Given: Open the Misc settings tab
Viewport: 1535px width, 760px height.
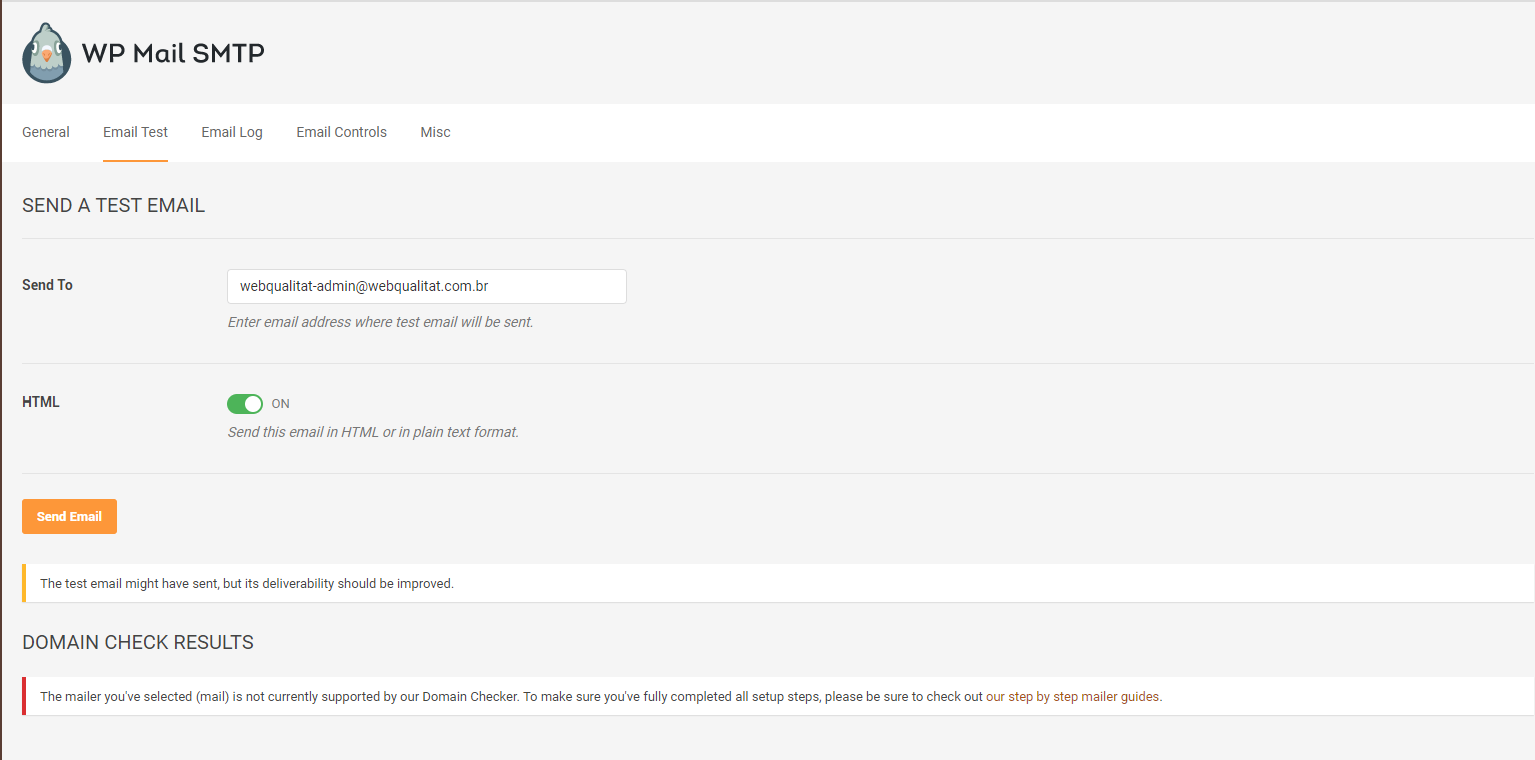Looking at the screenshot, I should 435,132.
